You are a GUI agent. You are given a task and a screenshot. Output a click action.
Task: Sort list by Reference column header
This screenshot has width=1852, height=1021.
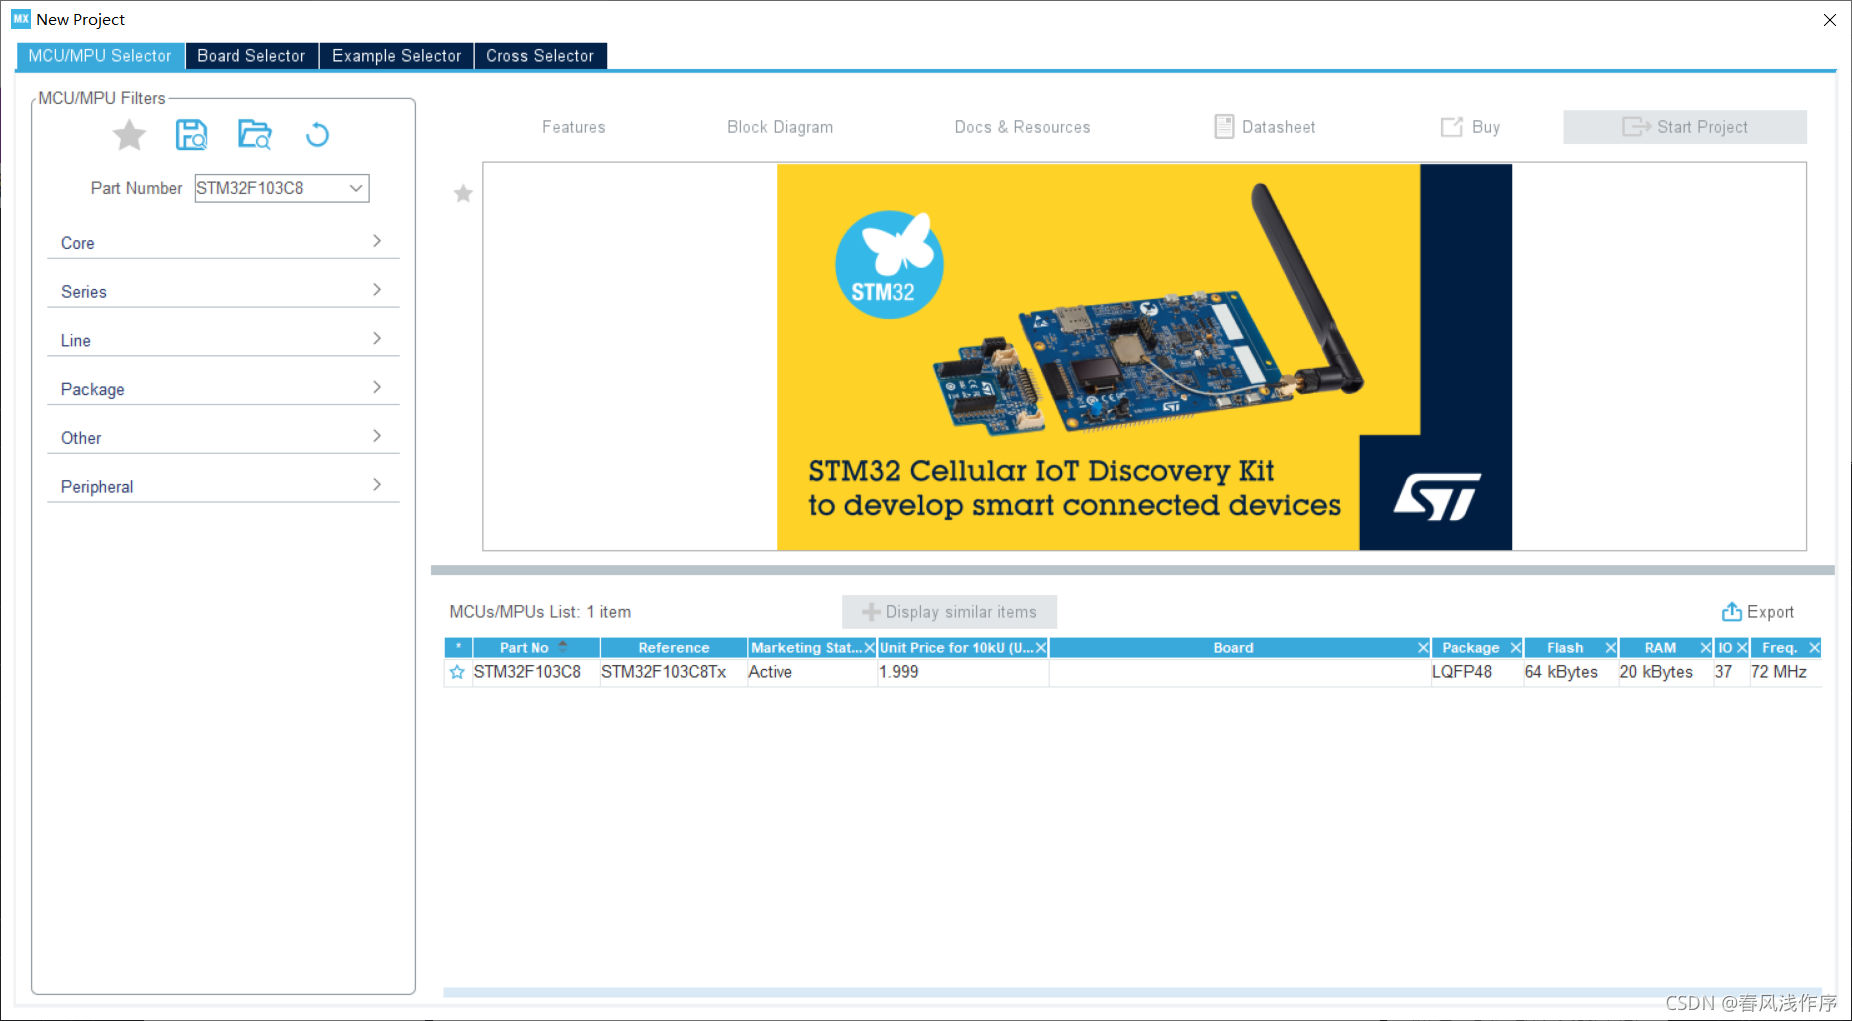coord(674,648)
